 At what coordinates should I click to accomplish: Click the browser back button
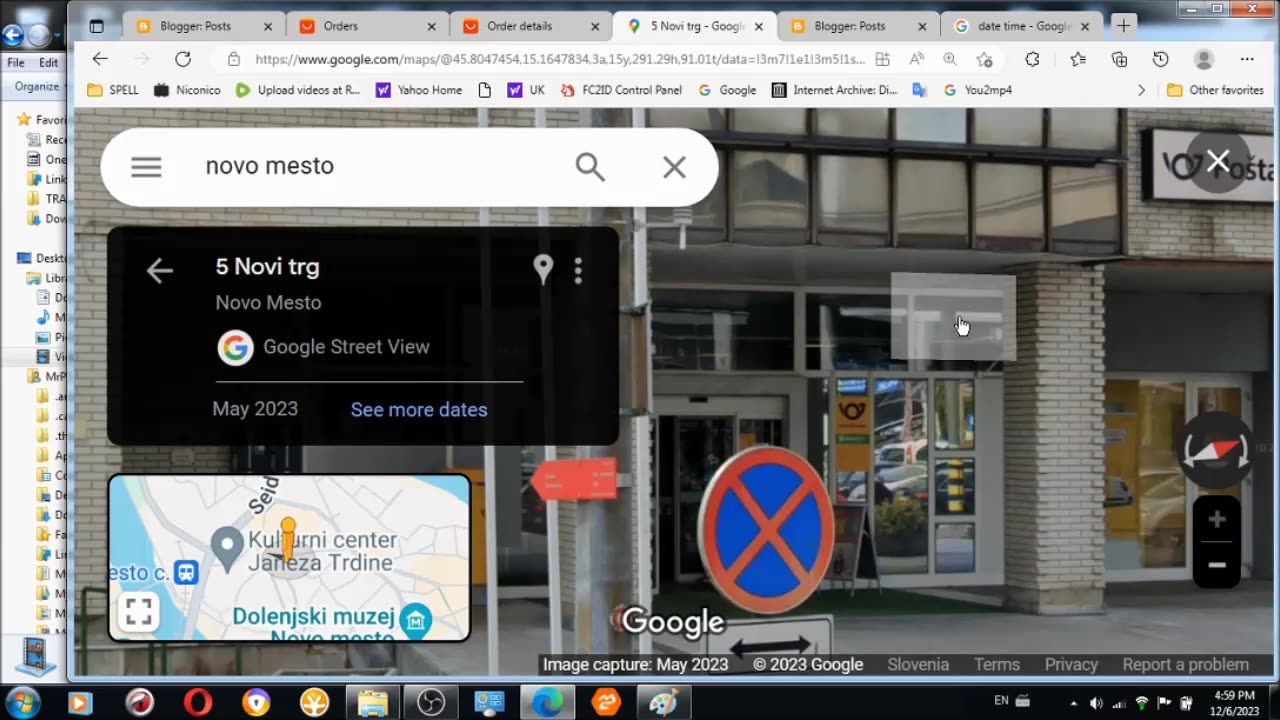pyautogui.click(x=100, y=59)
